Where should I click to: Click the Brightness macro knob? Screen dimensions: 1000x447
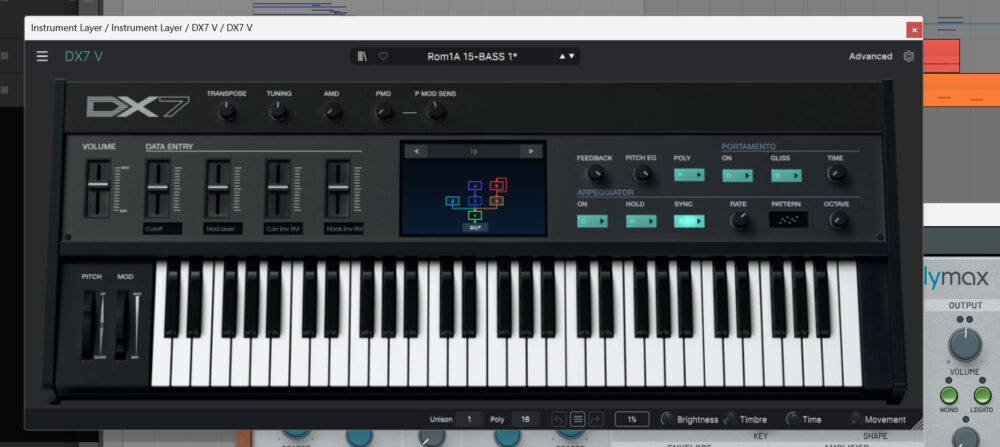(667, 419)
